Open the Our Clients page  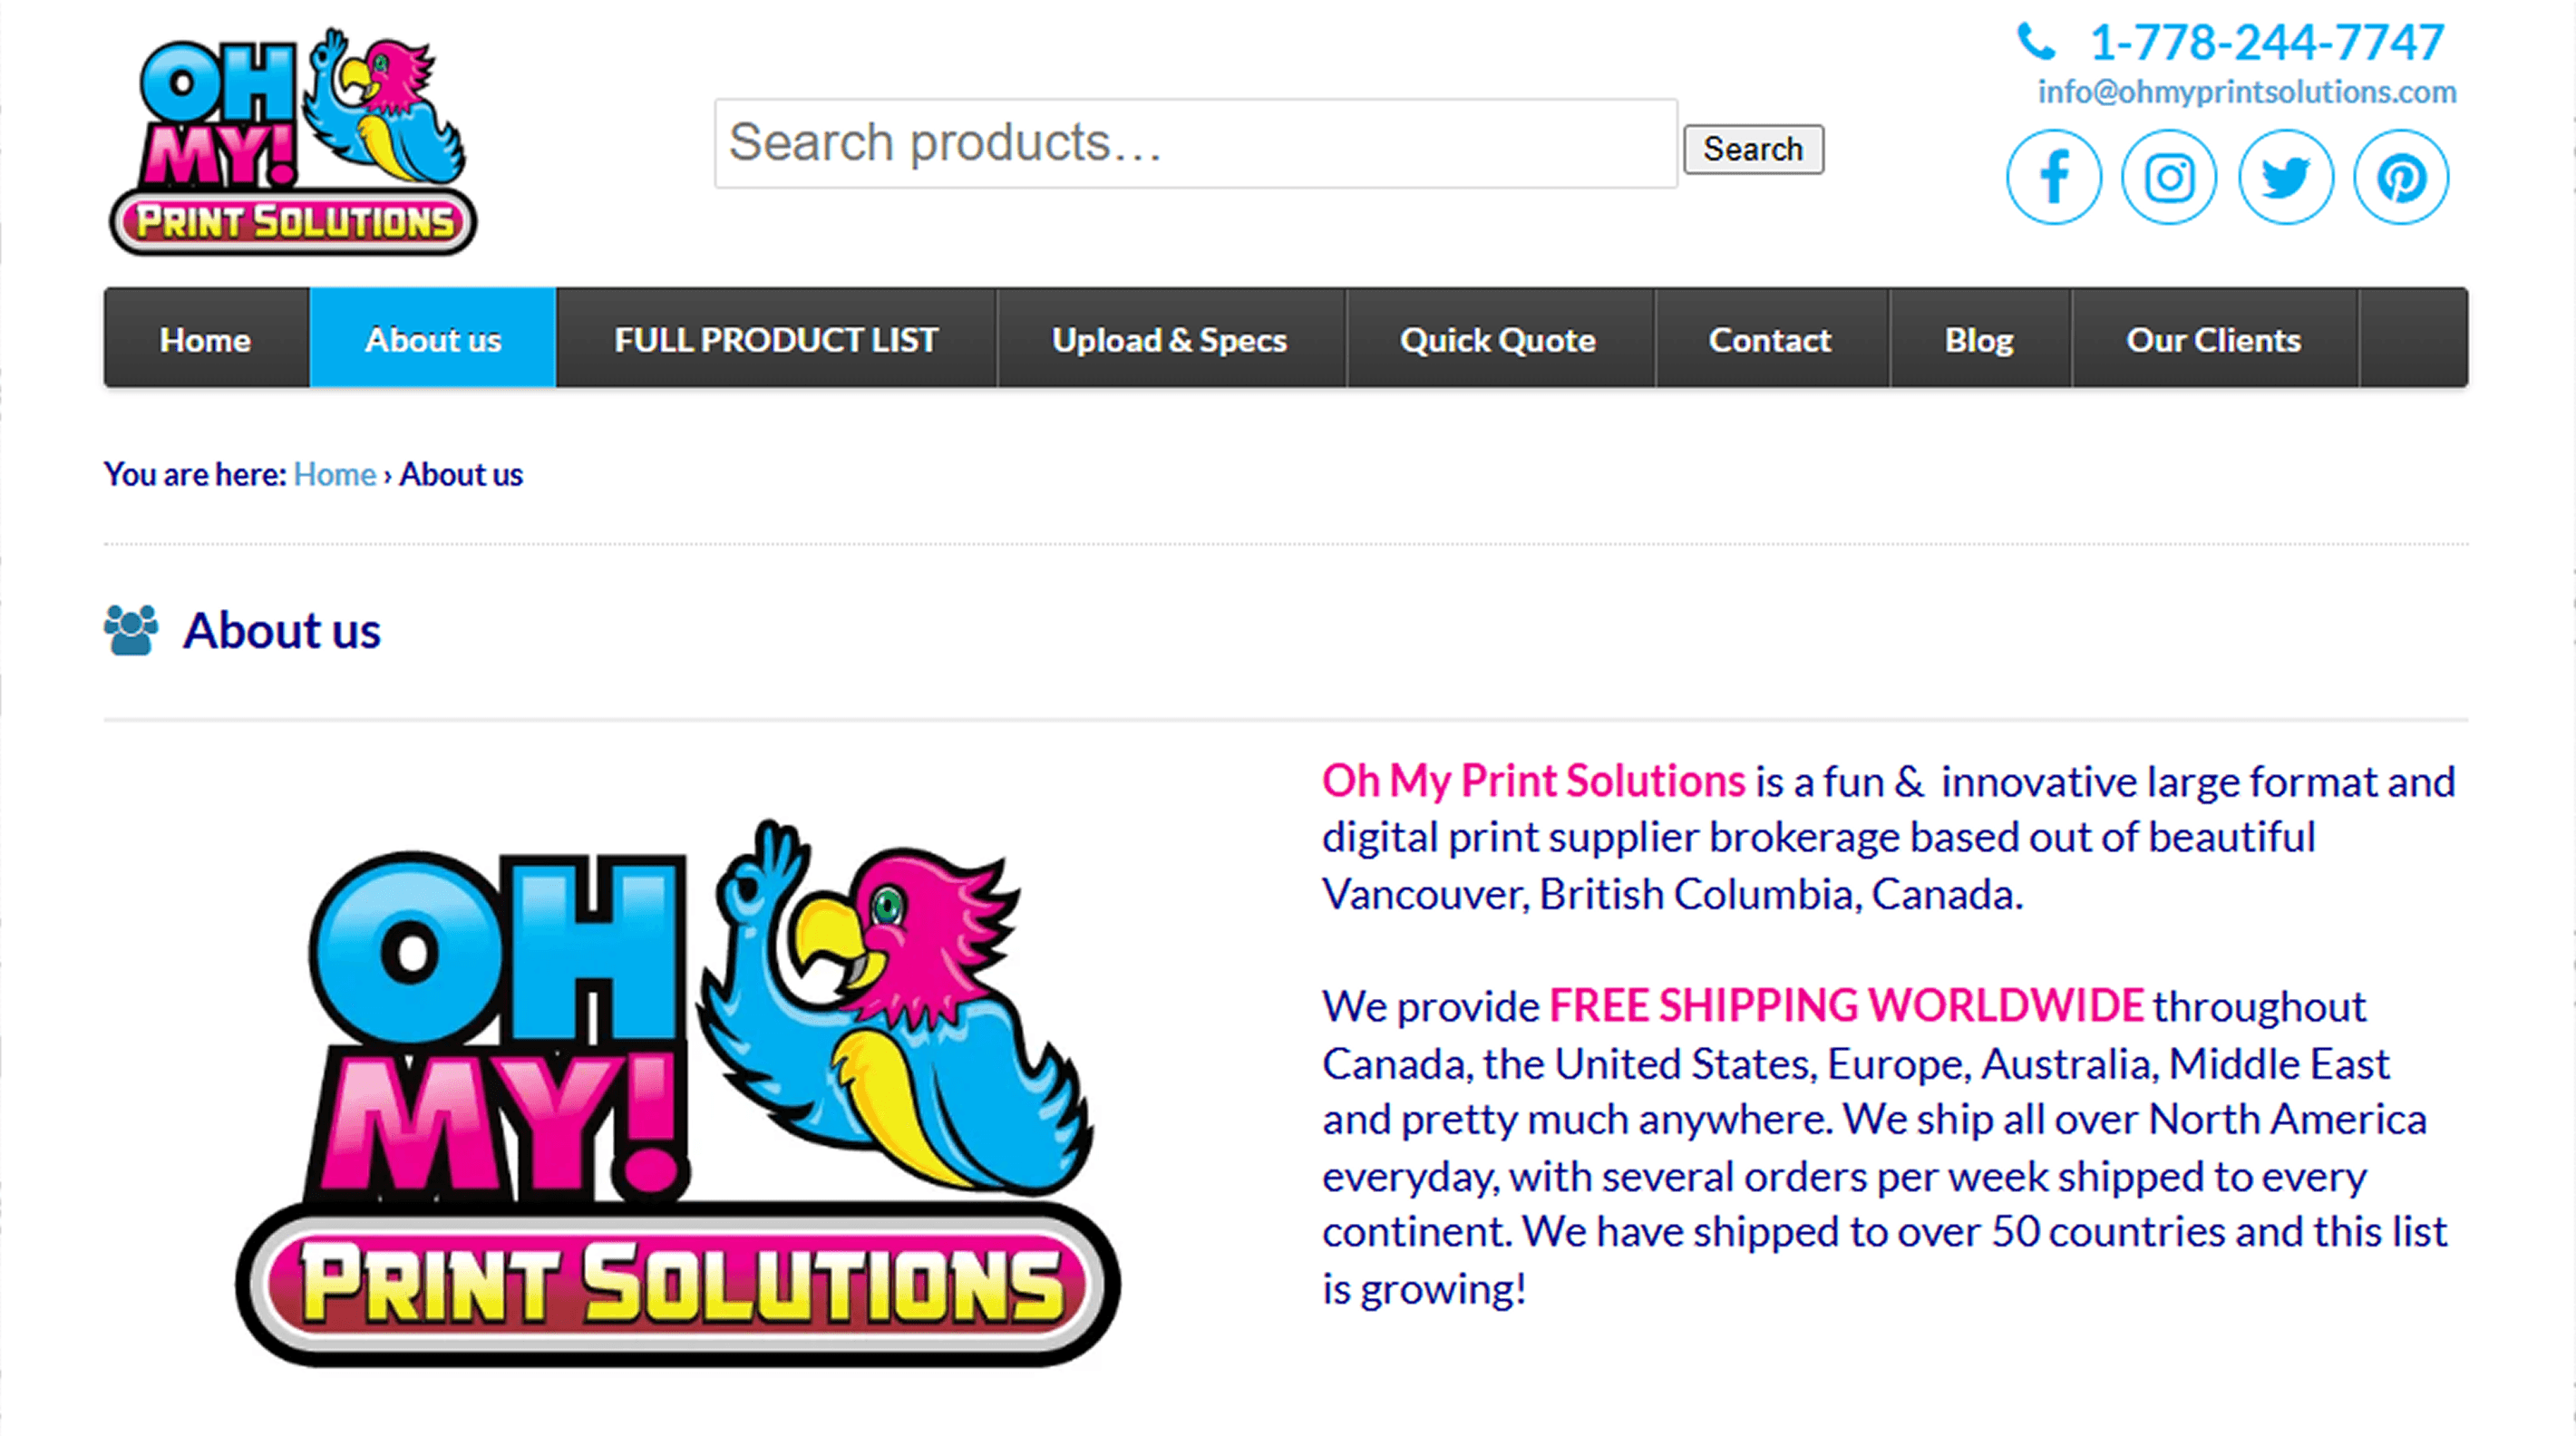[x=2214, y=338]
